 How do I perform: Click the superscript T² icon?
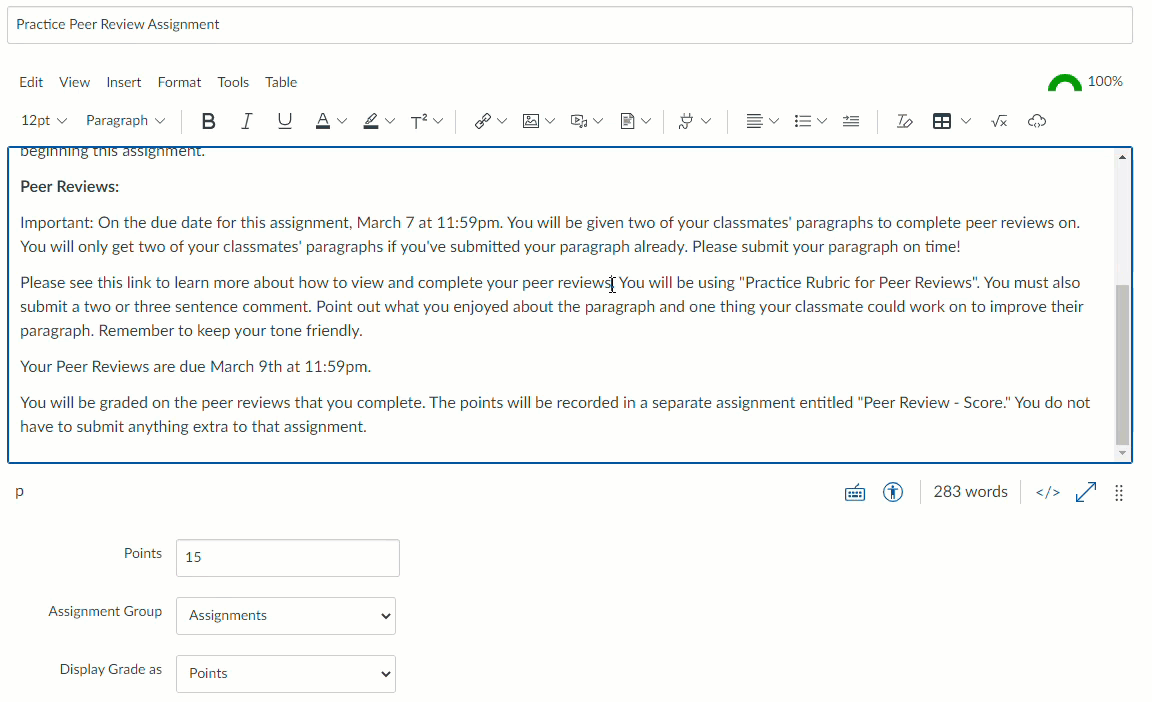coord(419,121)
